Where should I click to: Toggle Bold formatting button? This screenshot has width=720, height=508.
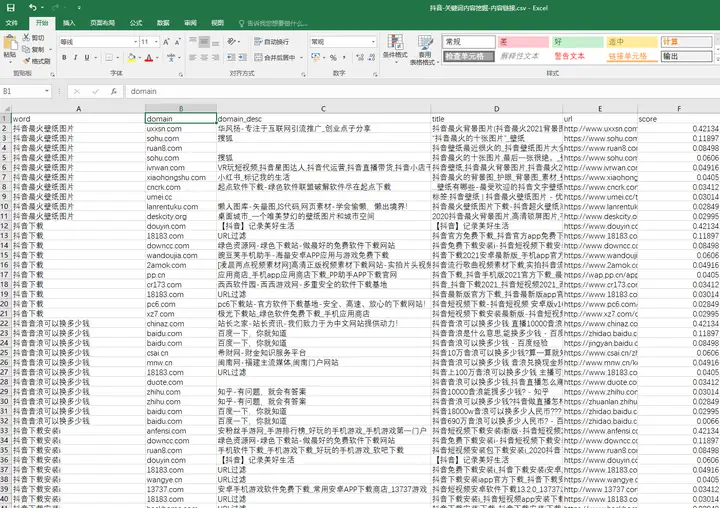coord(64,57)
